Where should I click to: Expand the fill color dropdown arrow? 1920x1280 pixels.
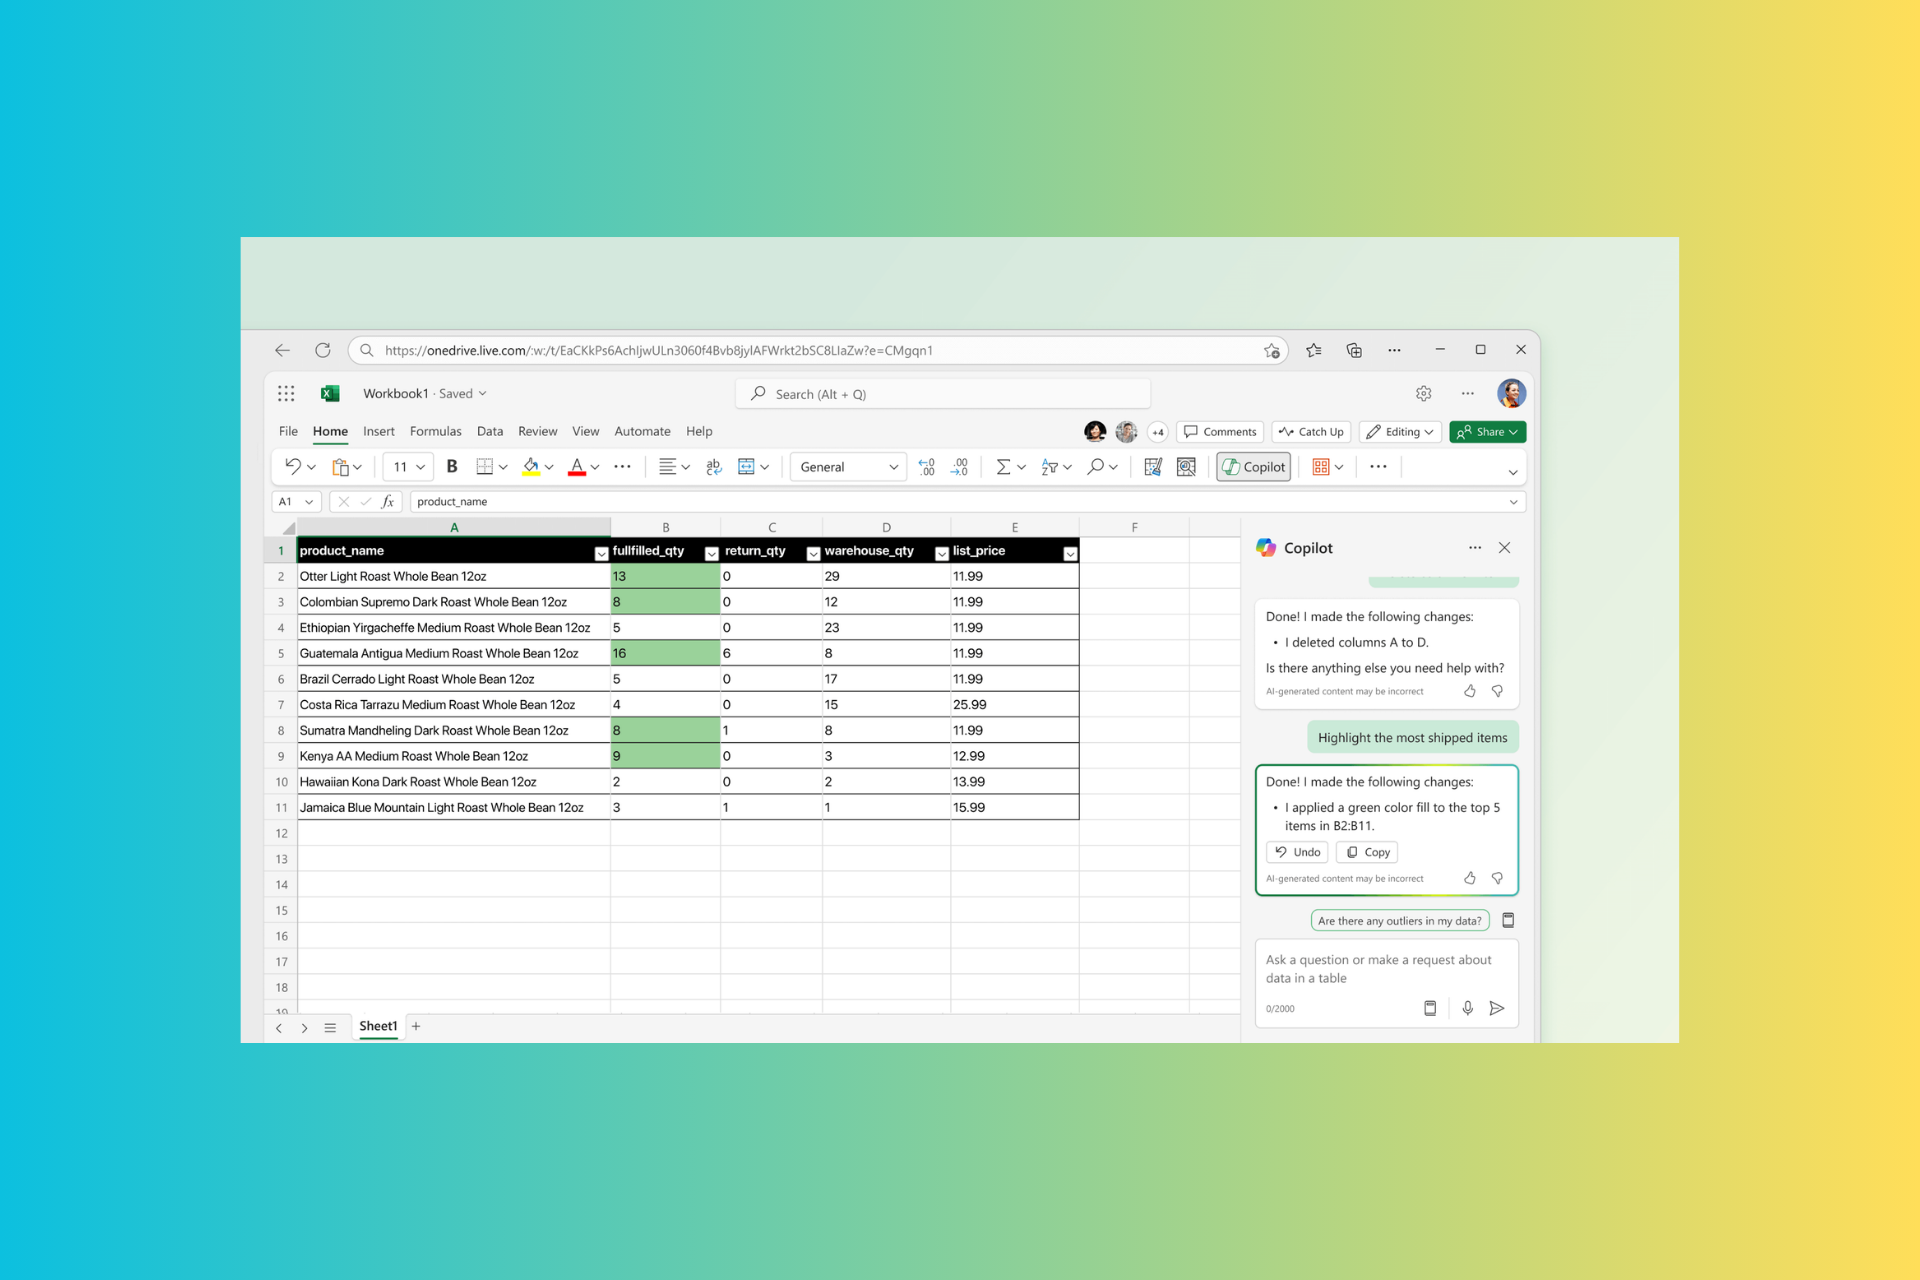tap(549, 467)
